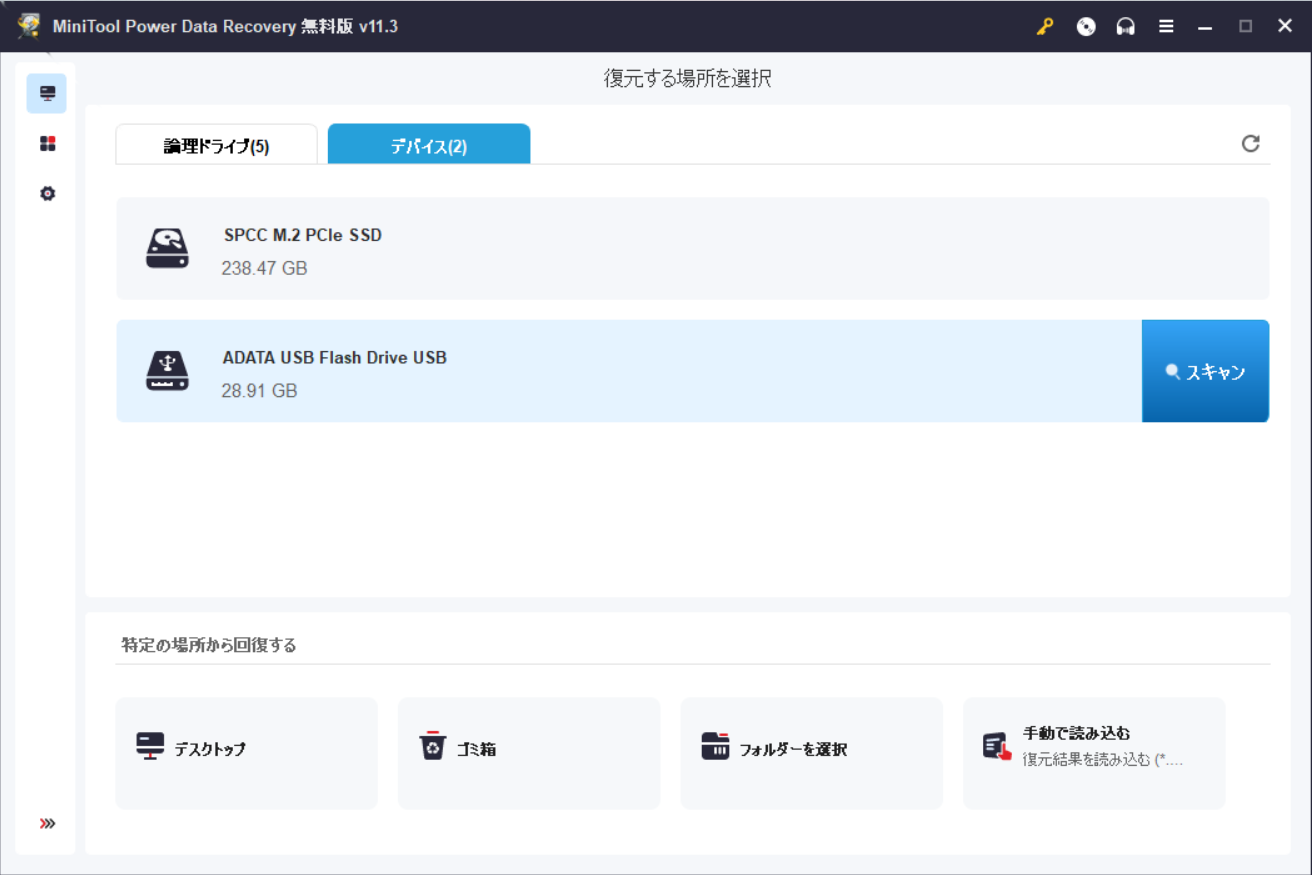This screenshot has height=875, width=1312.
Task: Select the SPCC M.2 PCIe SSD device
Action: pos(692,249)
